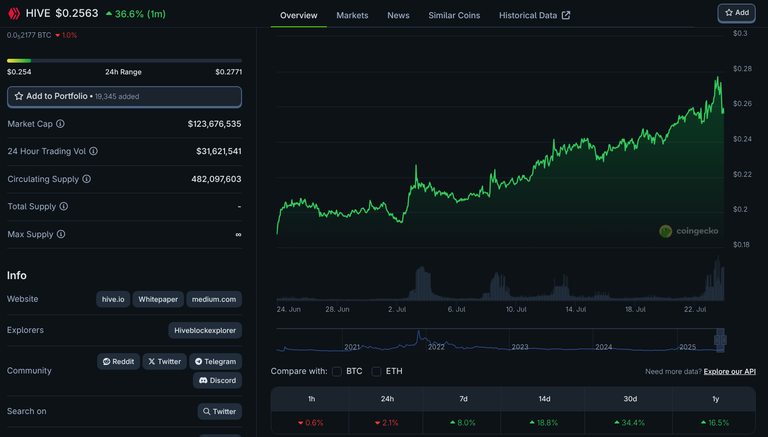768x437 pixels.
Task: Click the chart range navigator handle at 2025
Action: 720,340
